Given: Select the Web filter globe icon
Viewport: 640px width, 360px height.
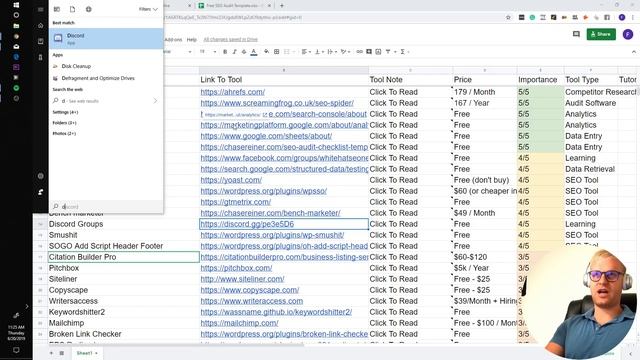Looking at the screenshot, I should pos(89,9).
